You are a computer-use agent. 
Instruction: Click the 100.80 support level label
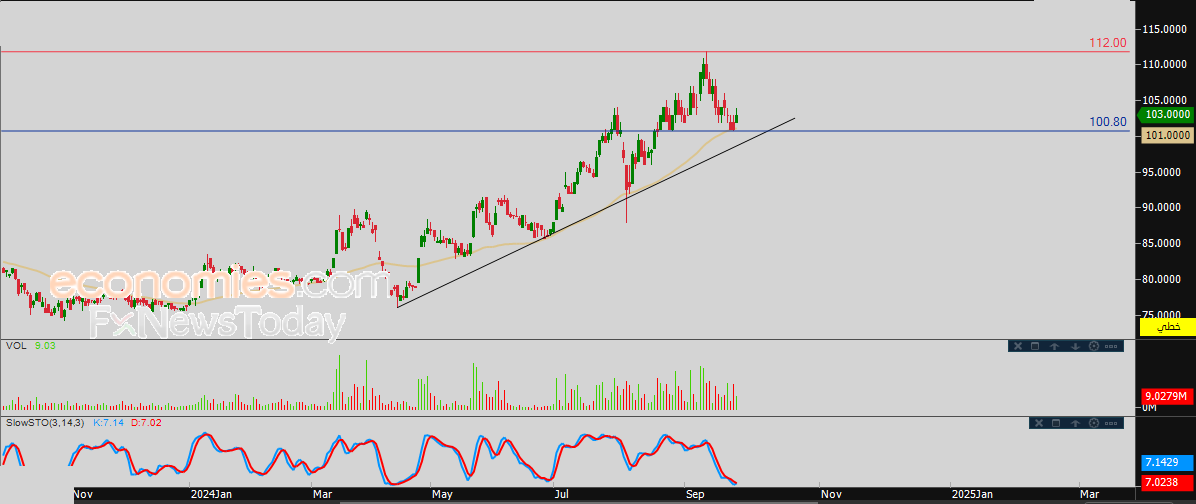1108,122
